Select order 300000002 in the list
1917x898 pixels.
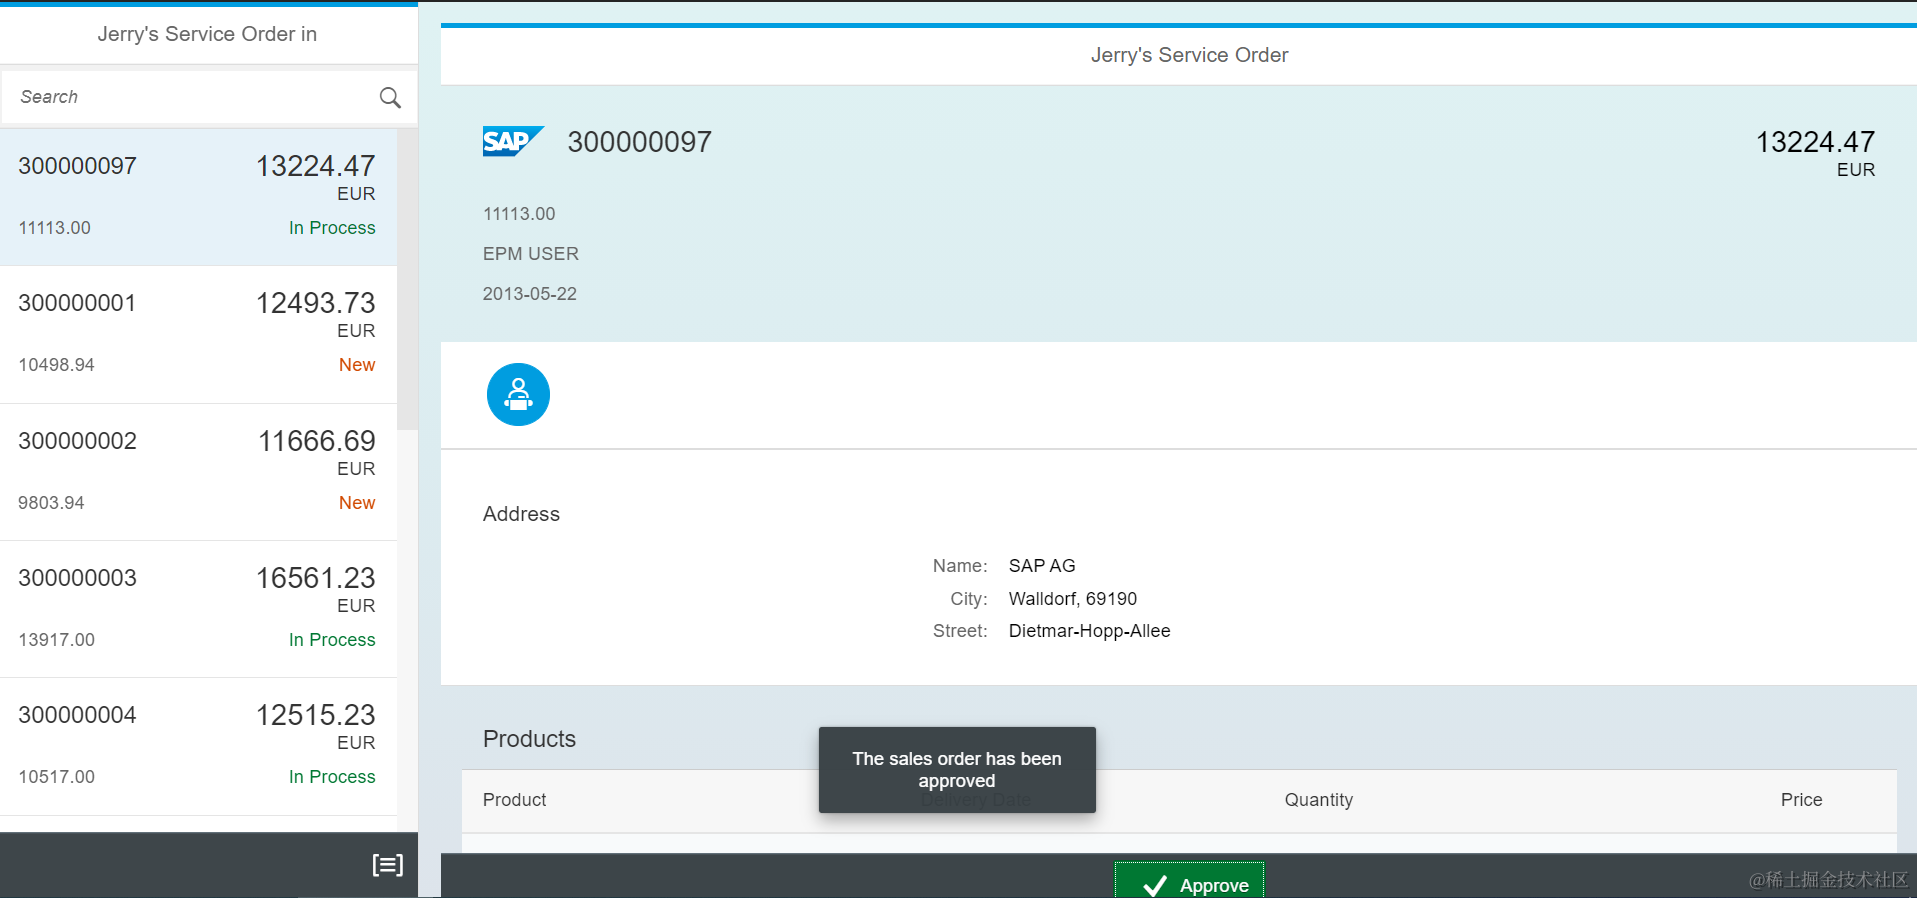[198, 472]
